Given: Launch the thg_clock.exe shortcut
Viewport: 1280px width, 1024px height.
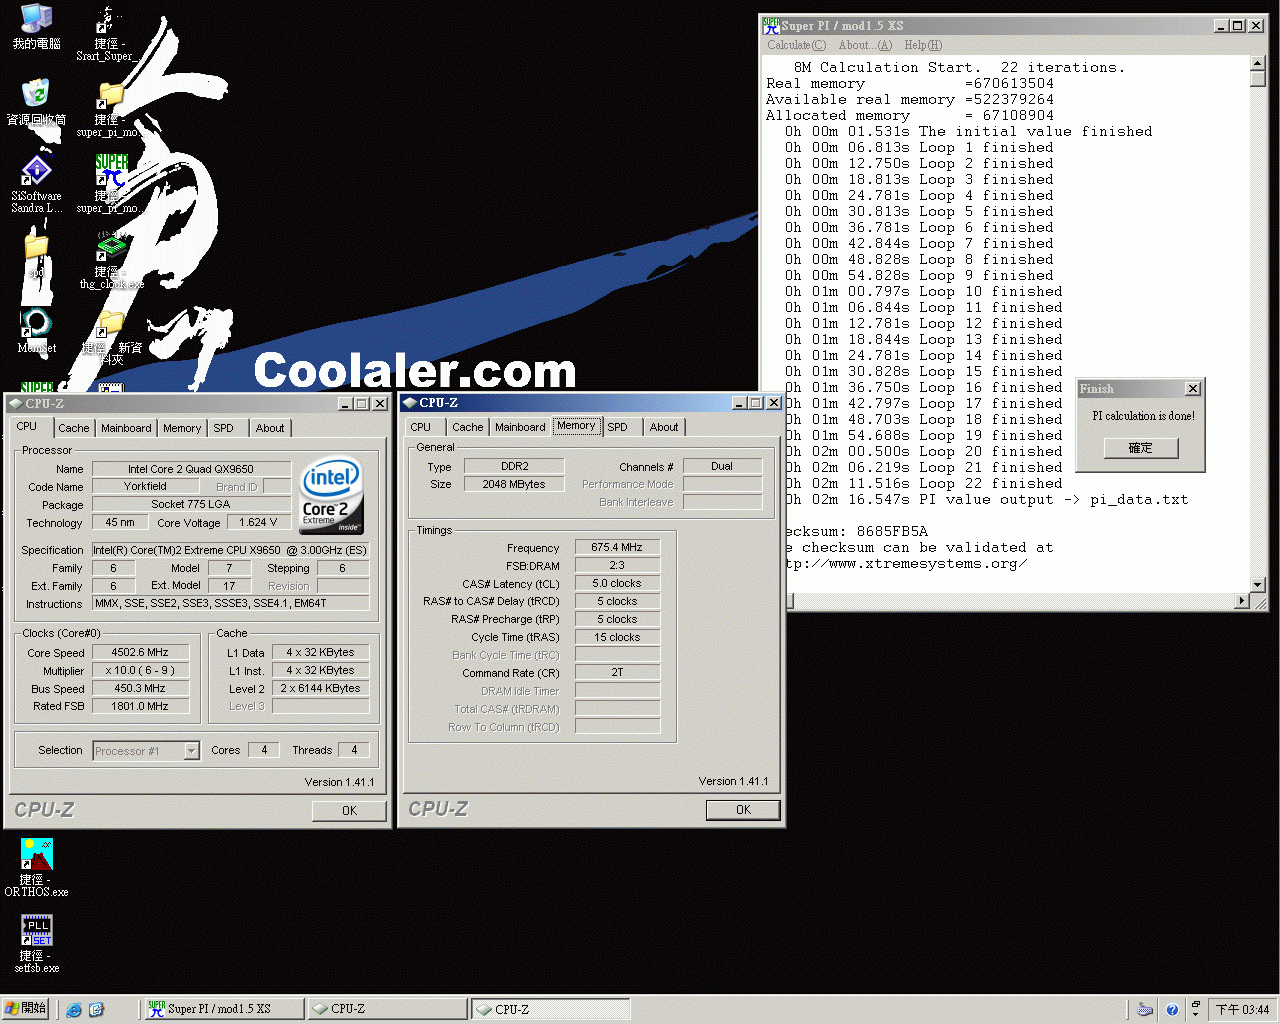Looking at the screenshot, I should (x=111, y=259).
